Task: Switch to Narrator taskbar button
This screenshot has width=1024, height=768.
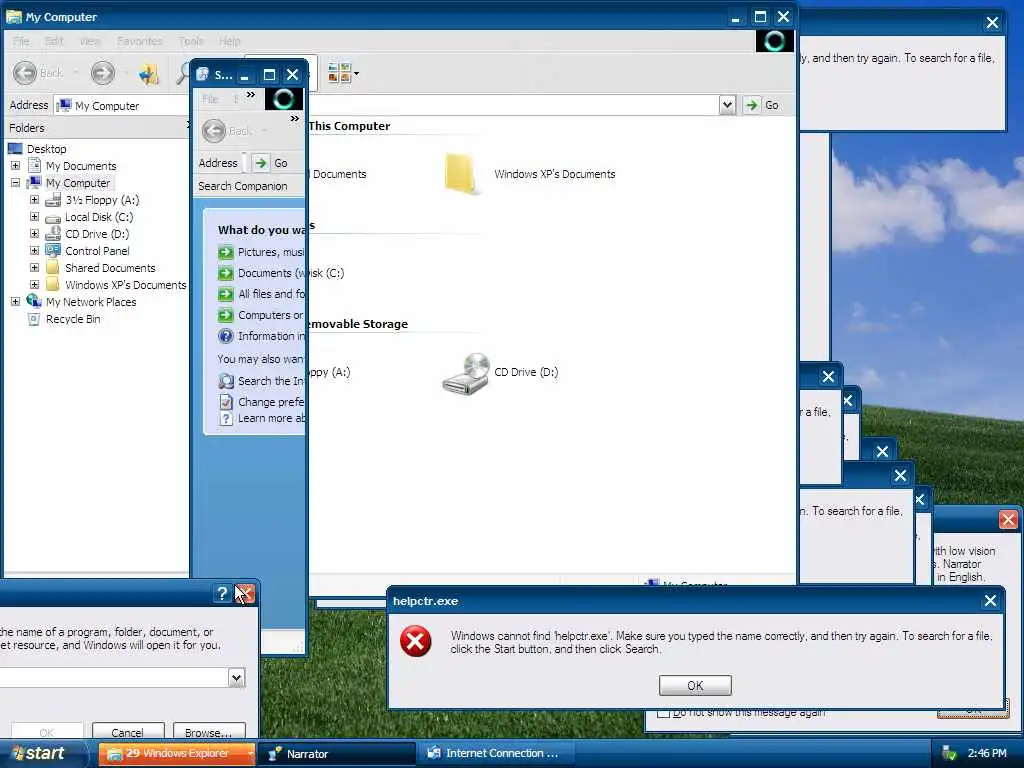Action: click(337, 754)
